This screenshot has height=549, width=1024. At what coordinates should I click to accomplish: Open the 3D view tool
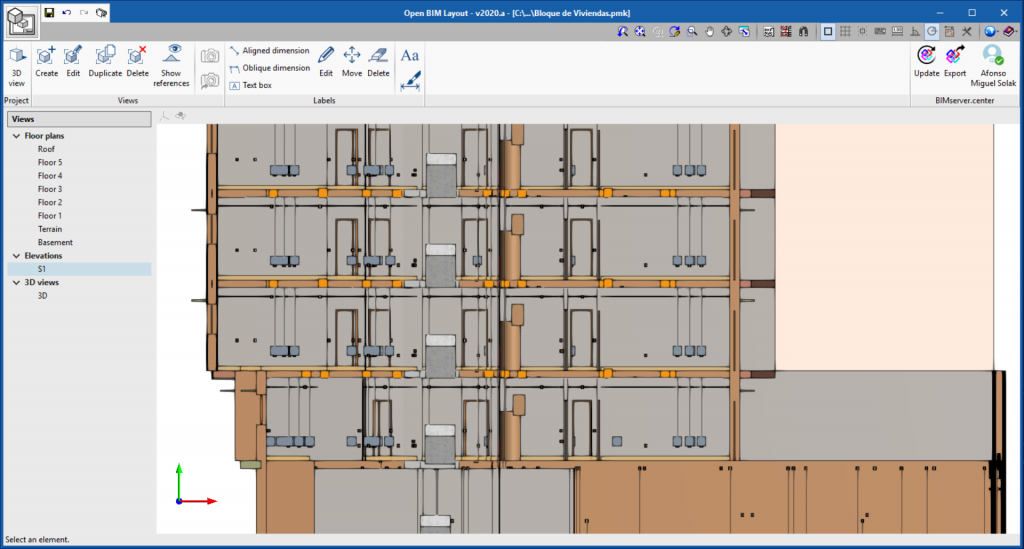pyautogui.click(x=16, y=66)
